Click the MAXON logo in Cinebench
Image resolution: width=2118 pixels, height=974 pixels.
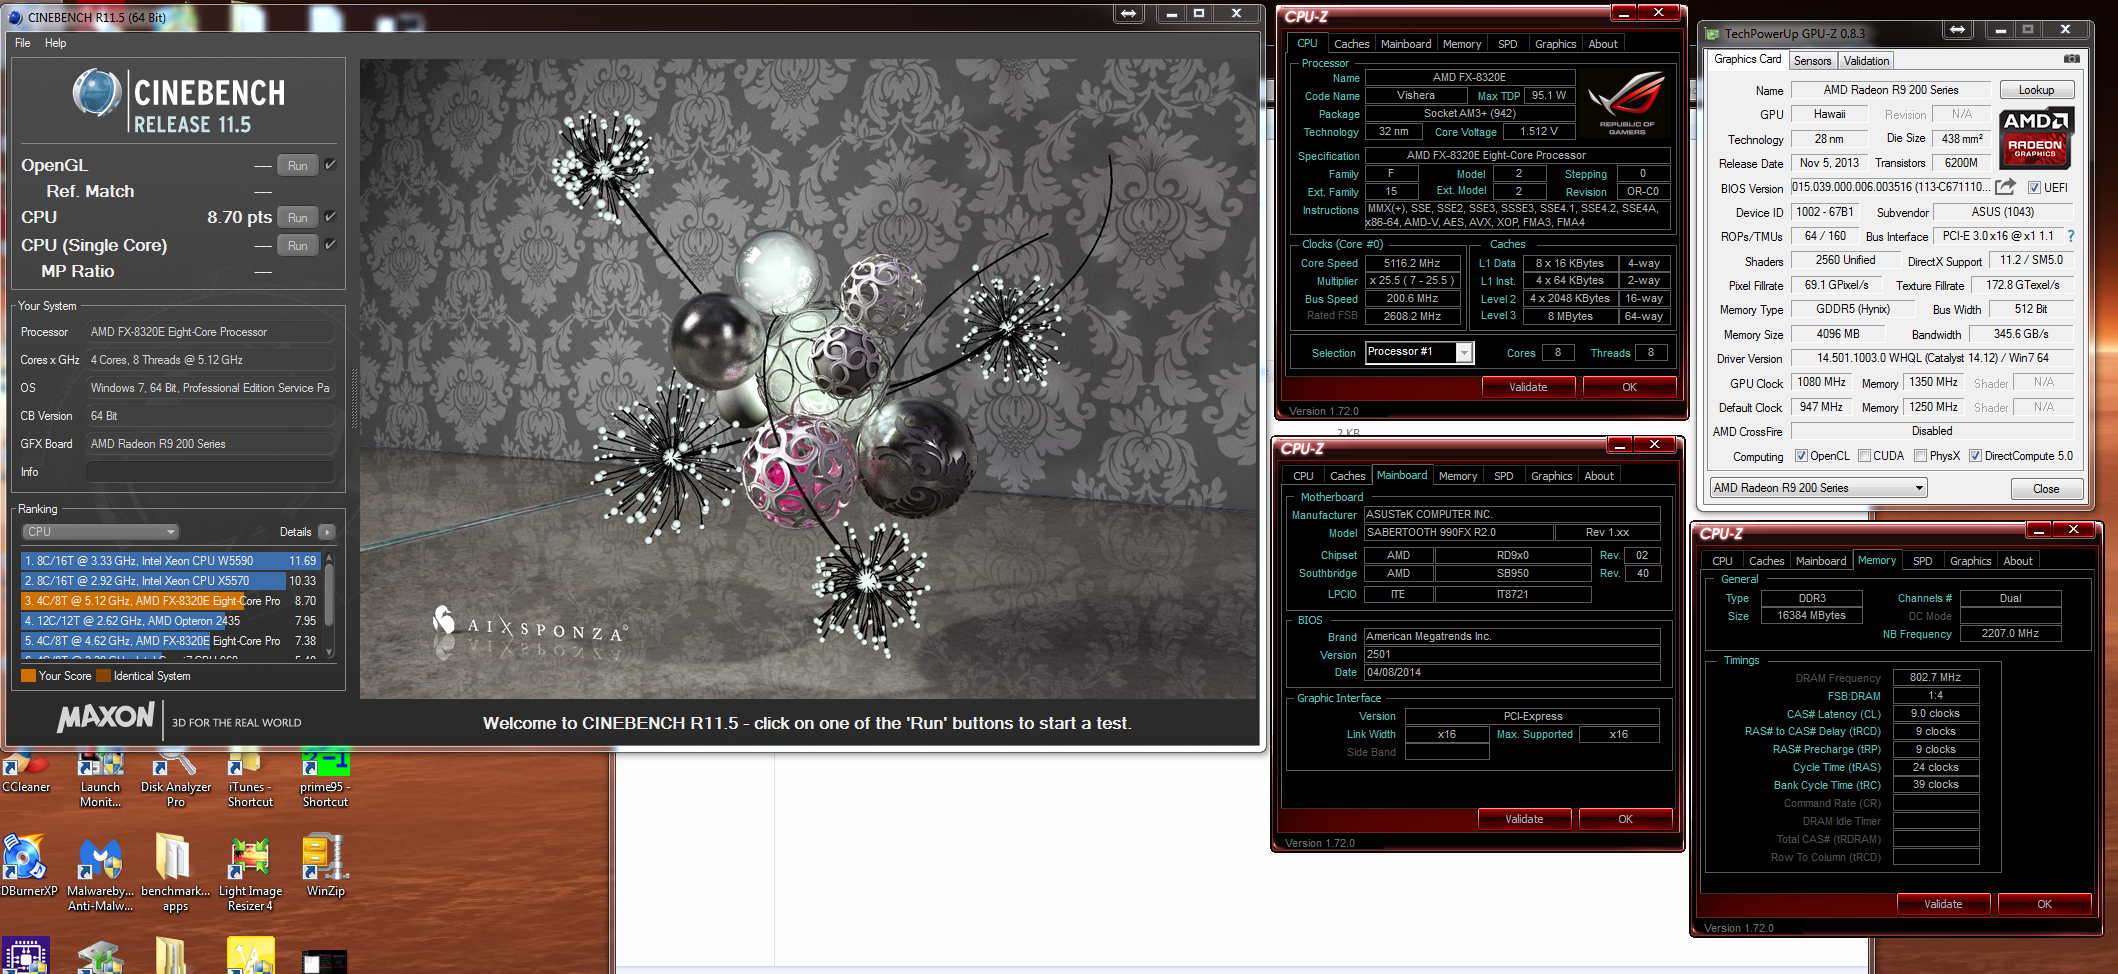point(106,717)
